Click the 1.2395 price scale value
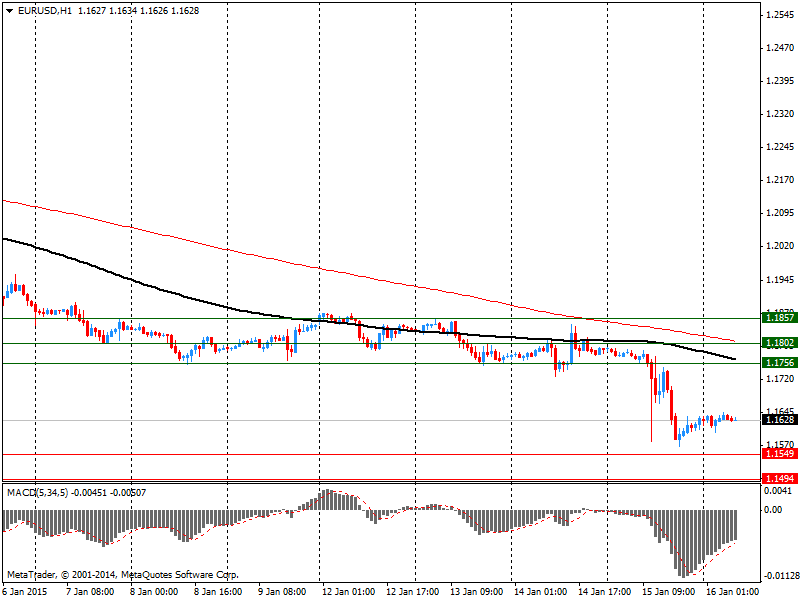Screen dimensions: 800x600 tap(780, 81)
